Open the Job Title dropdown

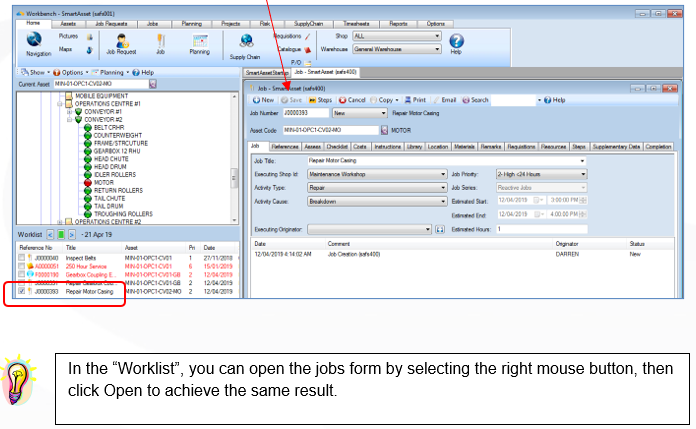click(582, 161)
